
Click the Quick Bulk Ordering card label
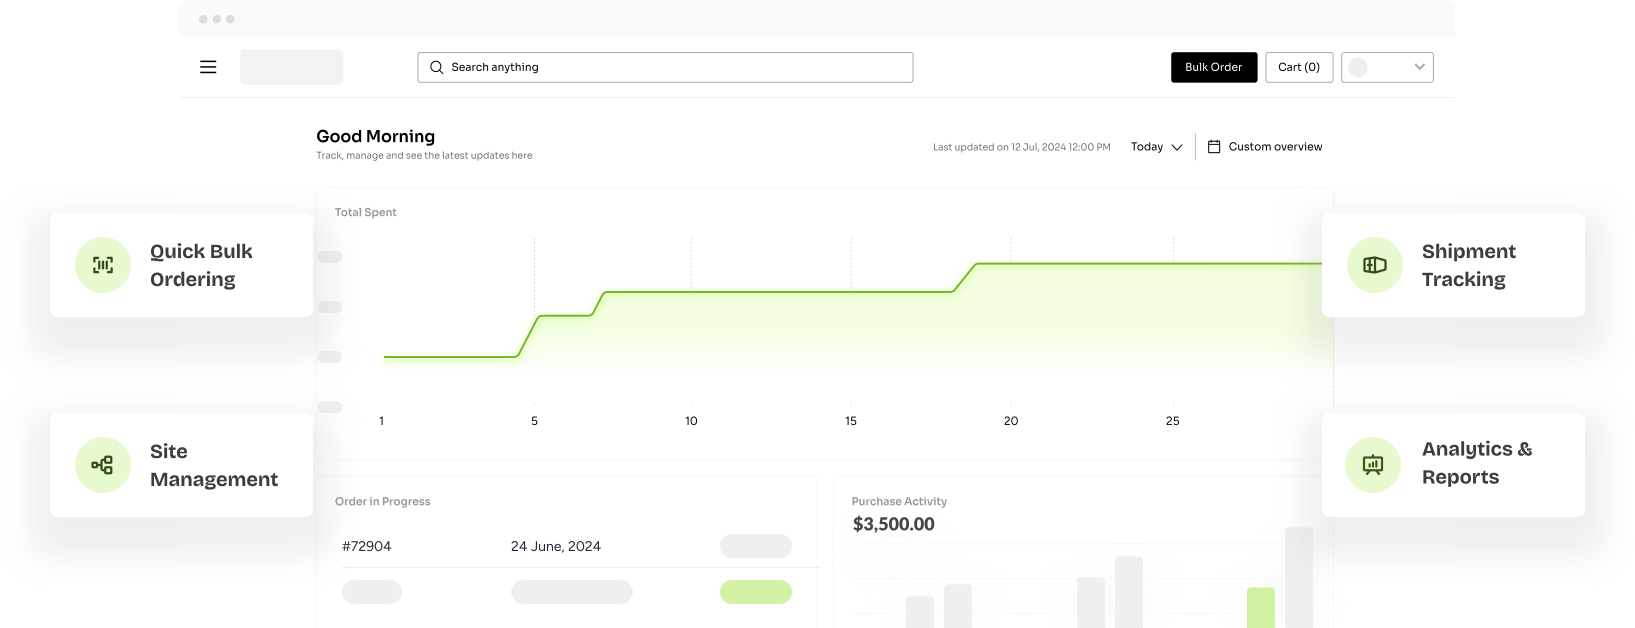coord(201,265)
